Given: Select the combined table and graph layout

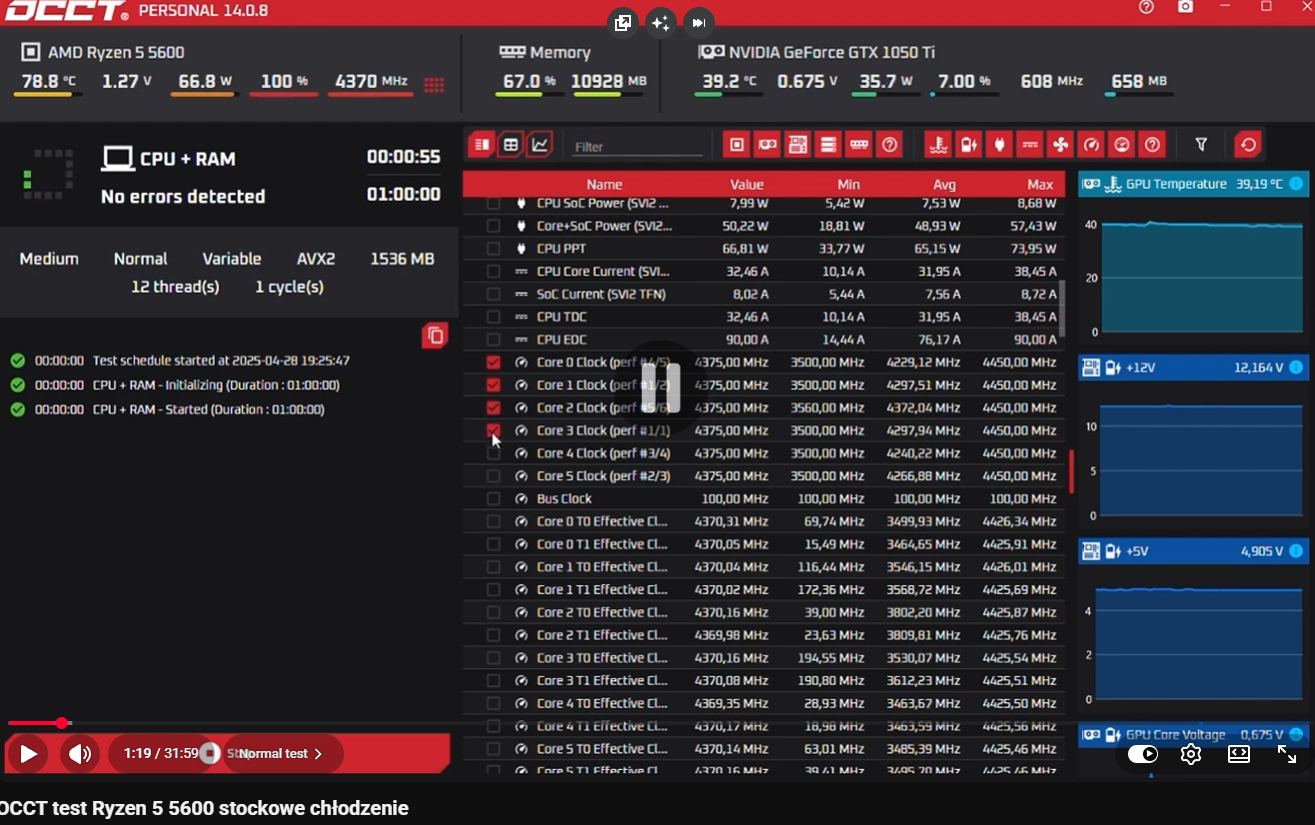Looking at the screenshot, I should [482, 145].
